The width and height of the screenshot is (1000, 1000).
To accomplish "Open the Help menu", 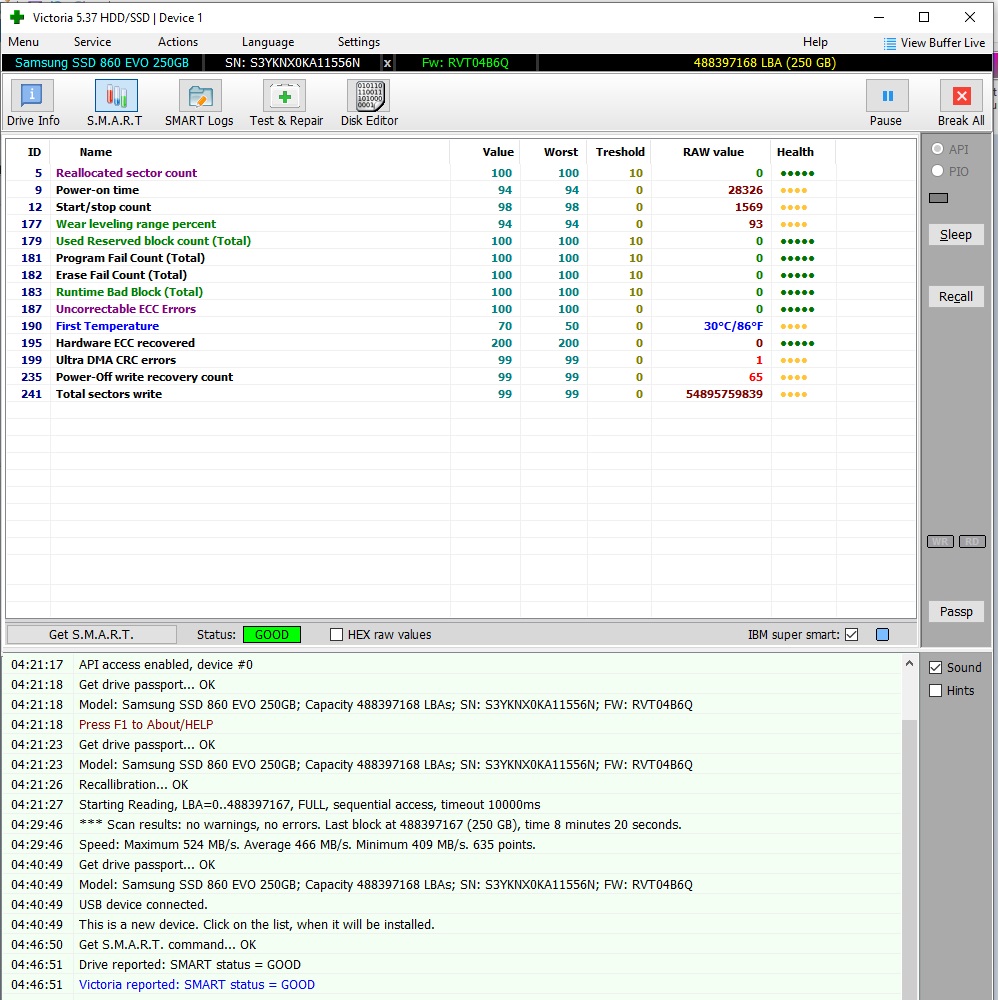I will click(815, 42).
